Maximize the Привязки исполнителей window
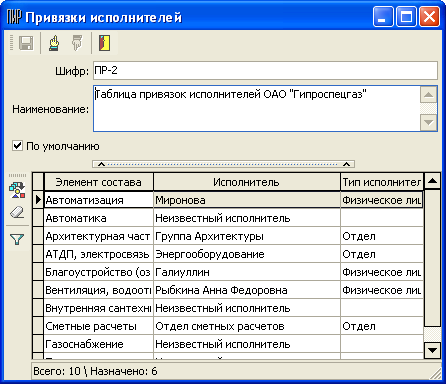The height and width of the screenshot is (384, 446). [406, 17]
